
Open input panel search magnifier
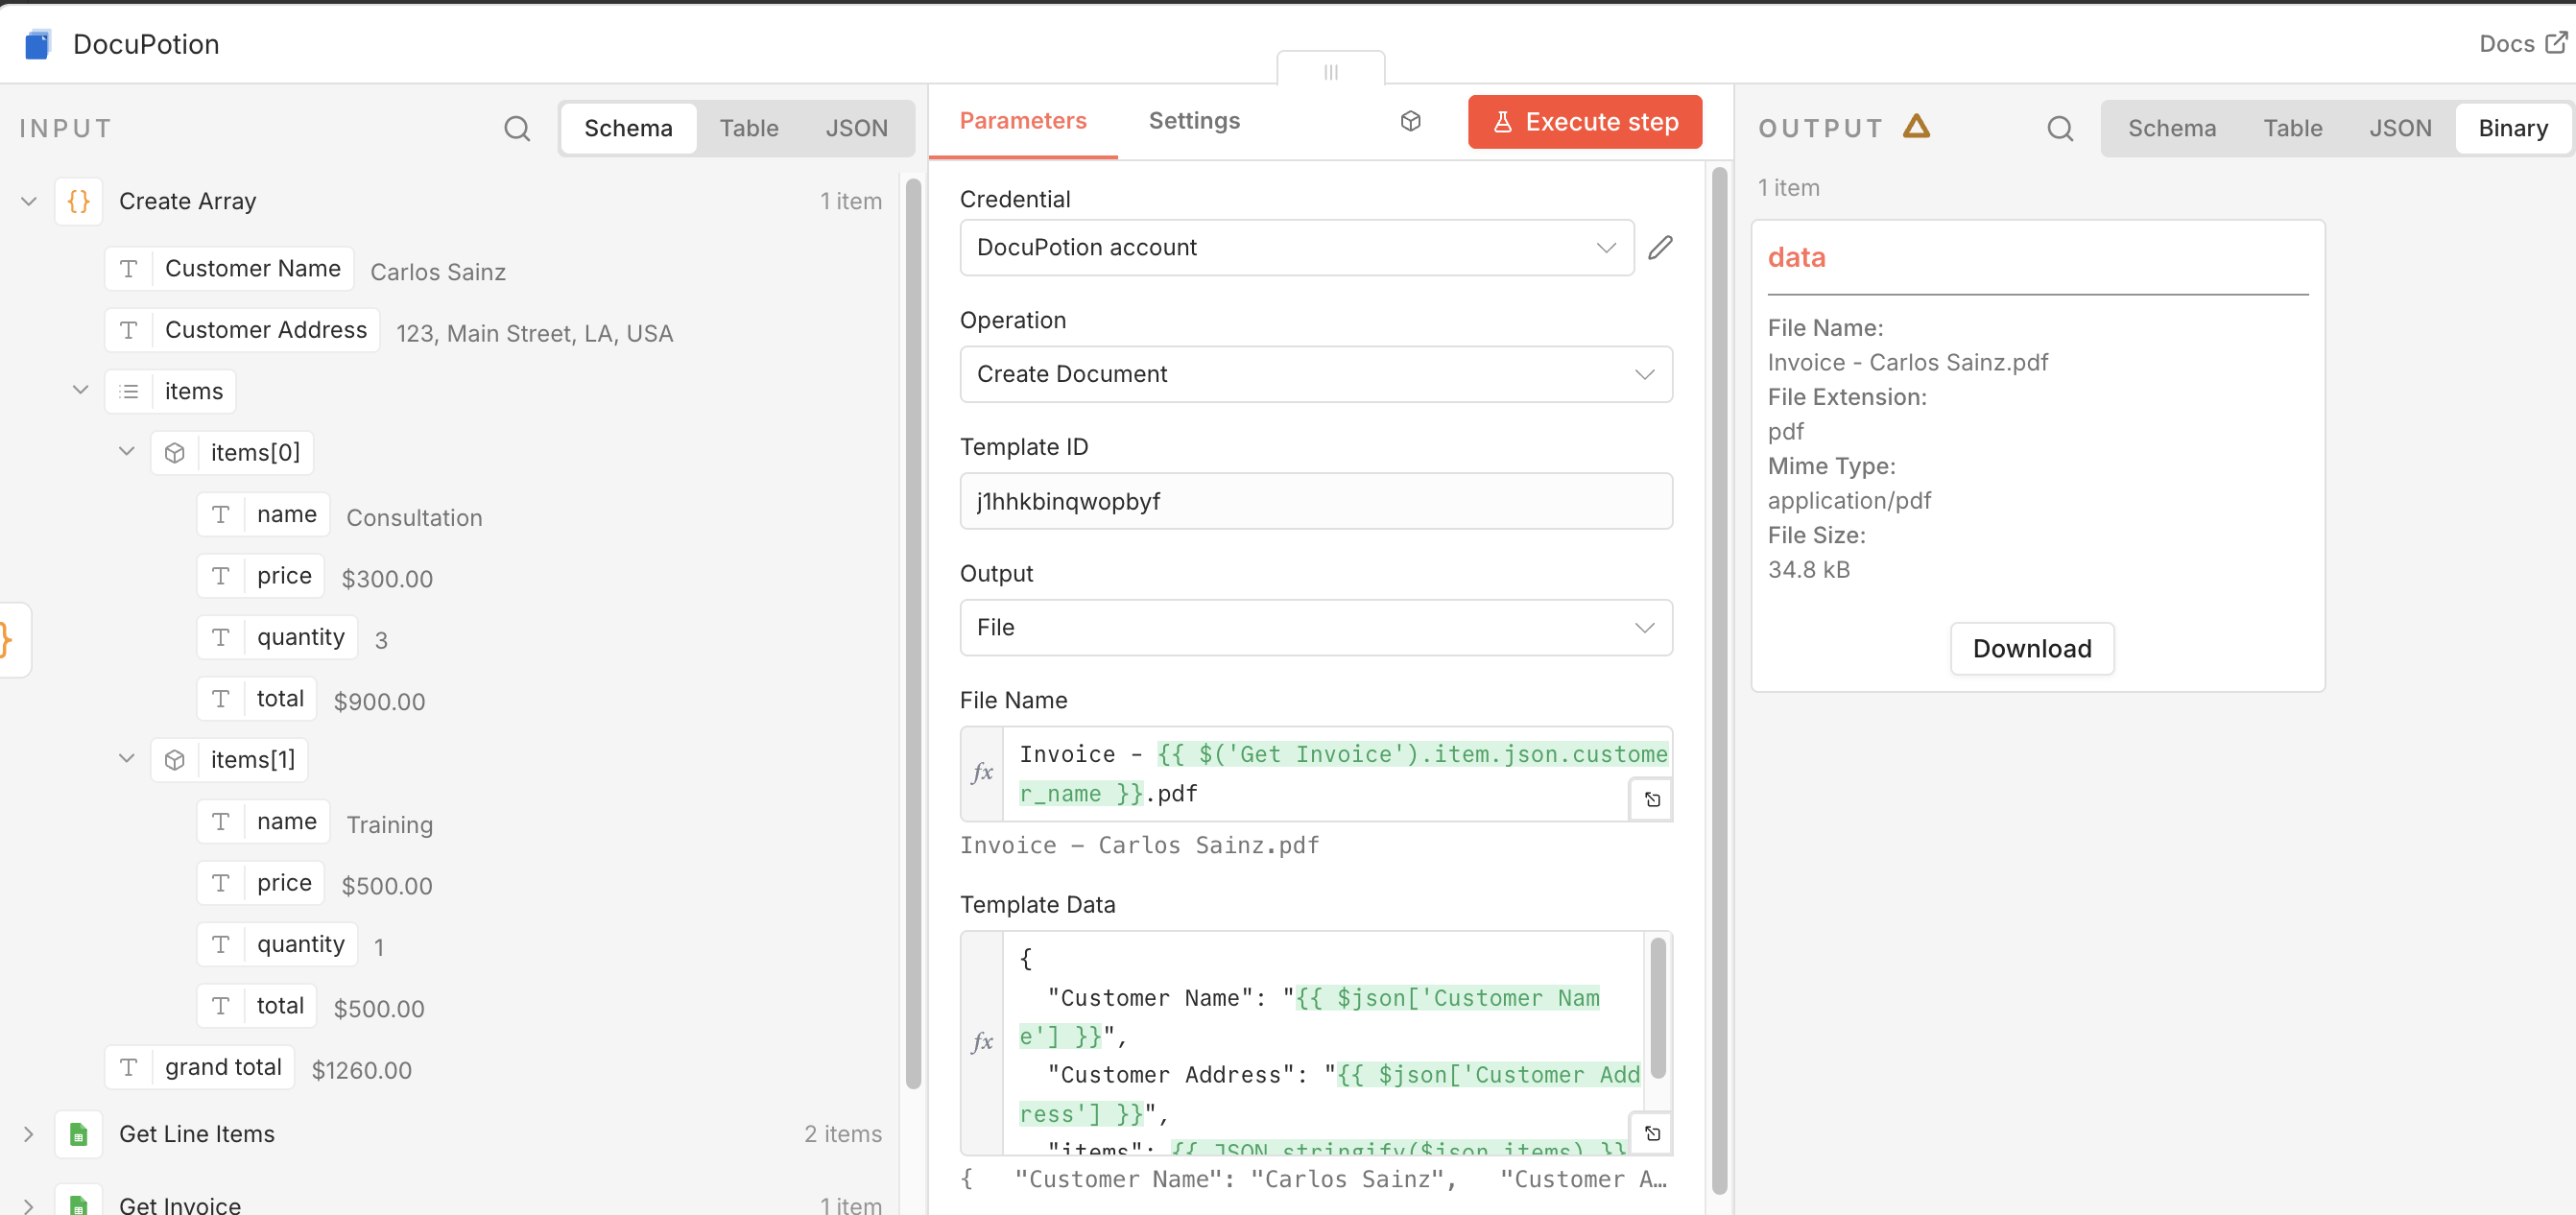pyautogui.click(x=516, y=128)
